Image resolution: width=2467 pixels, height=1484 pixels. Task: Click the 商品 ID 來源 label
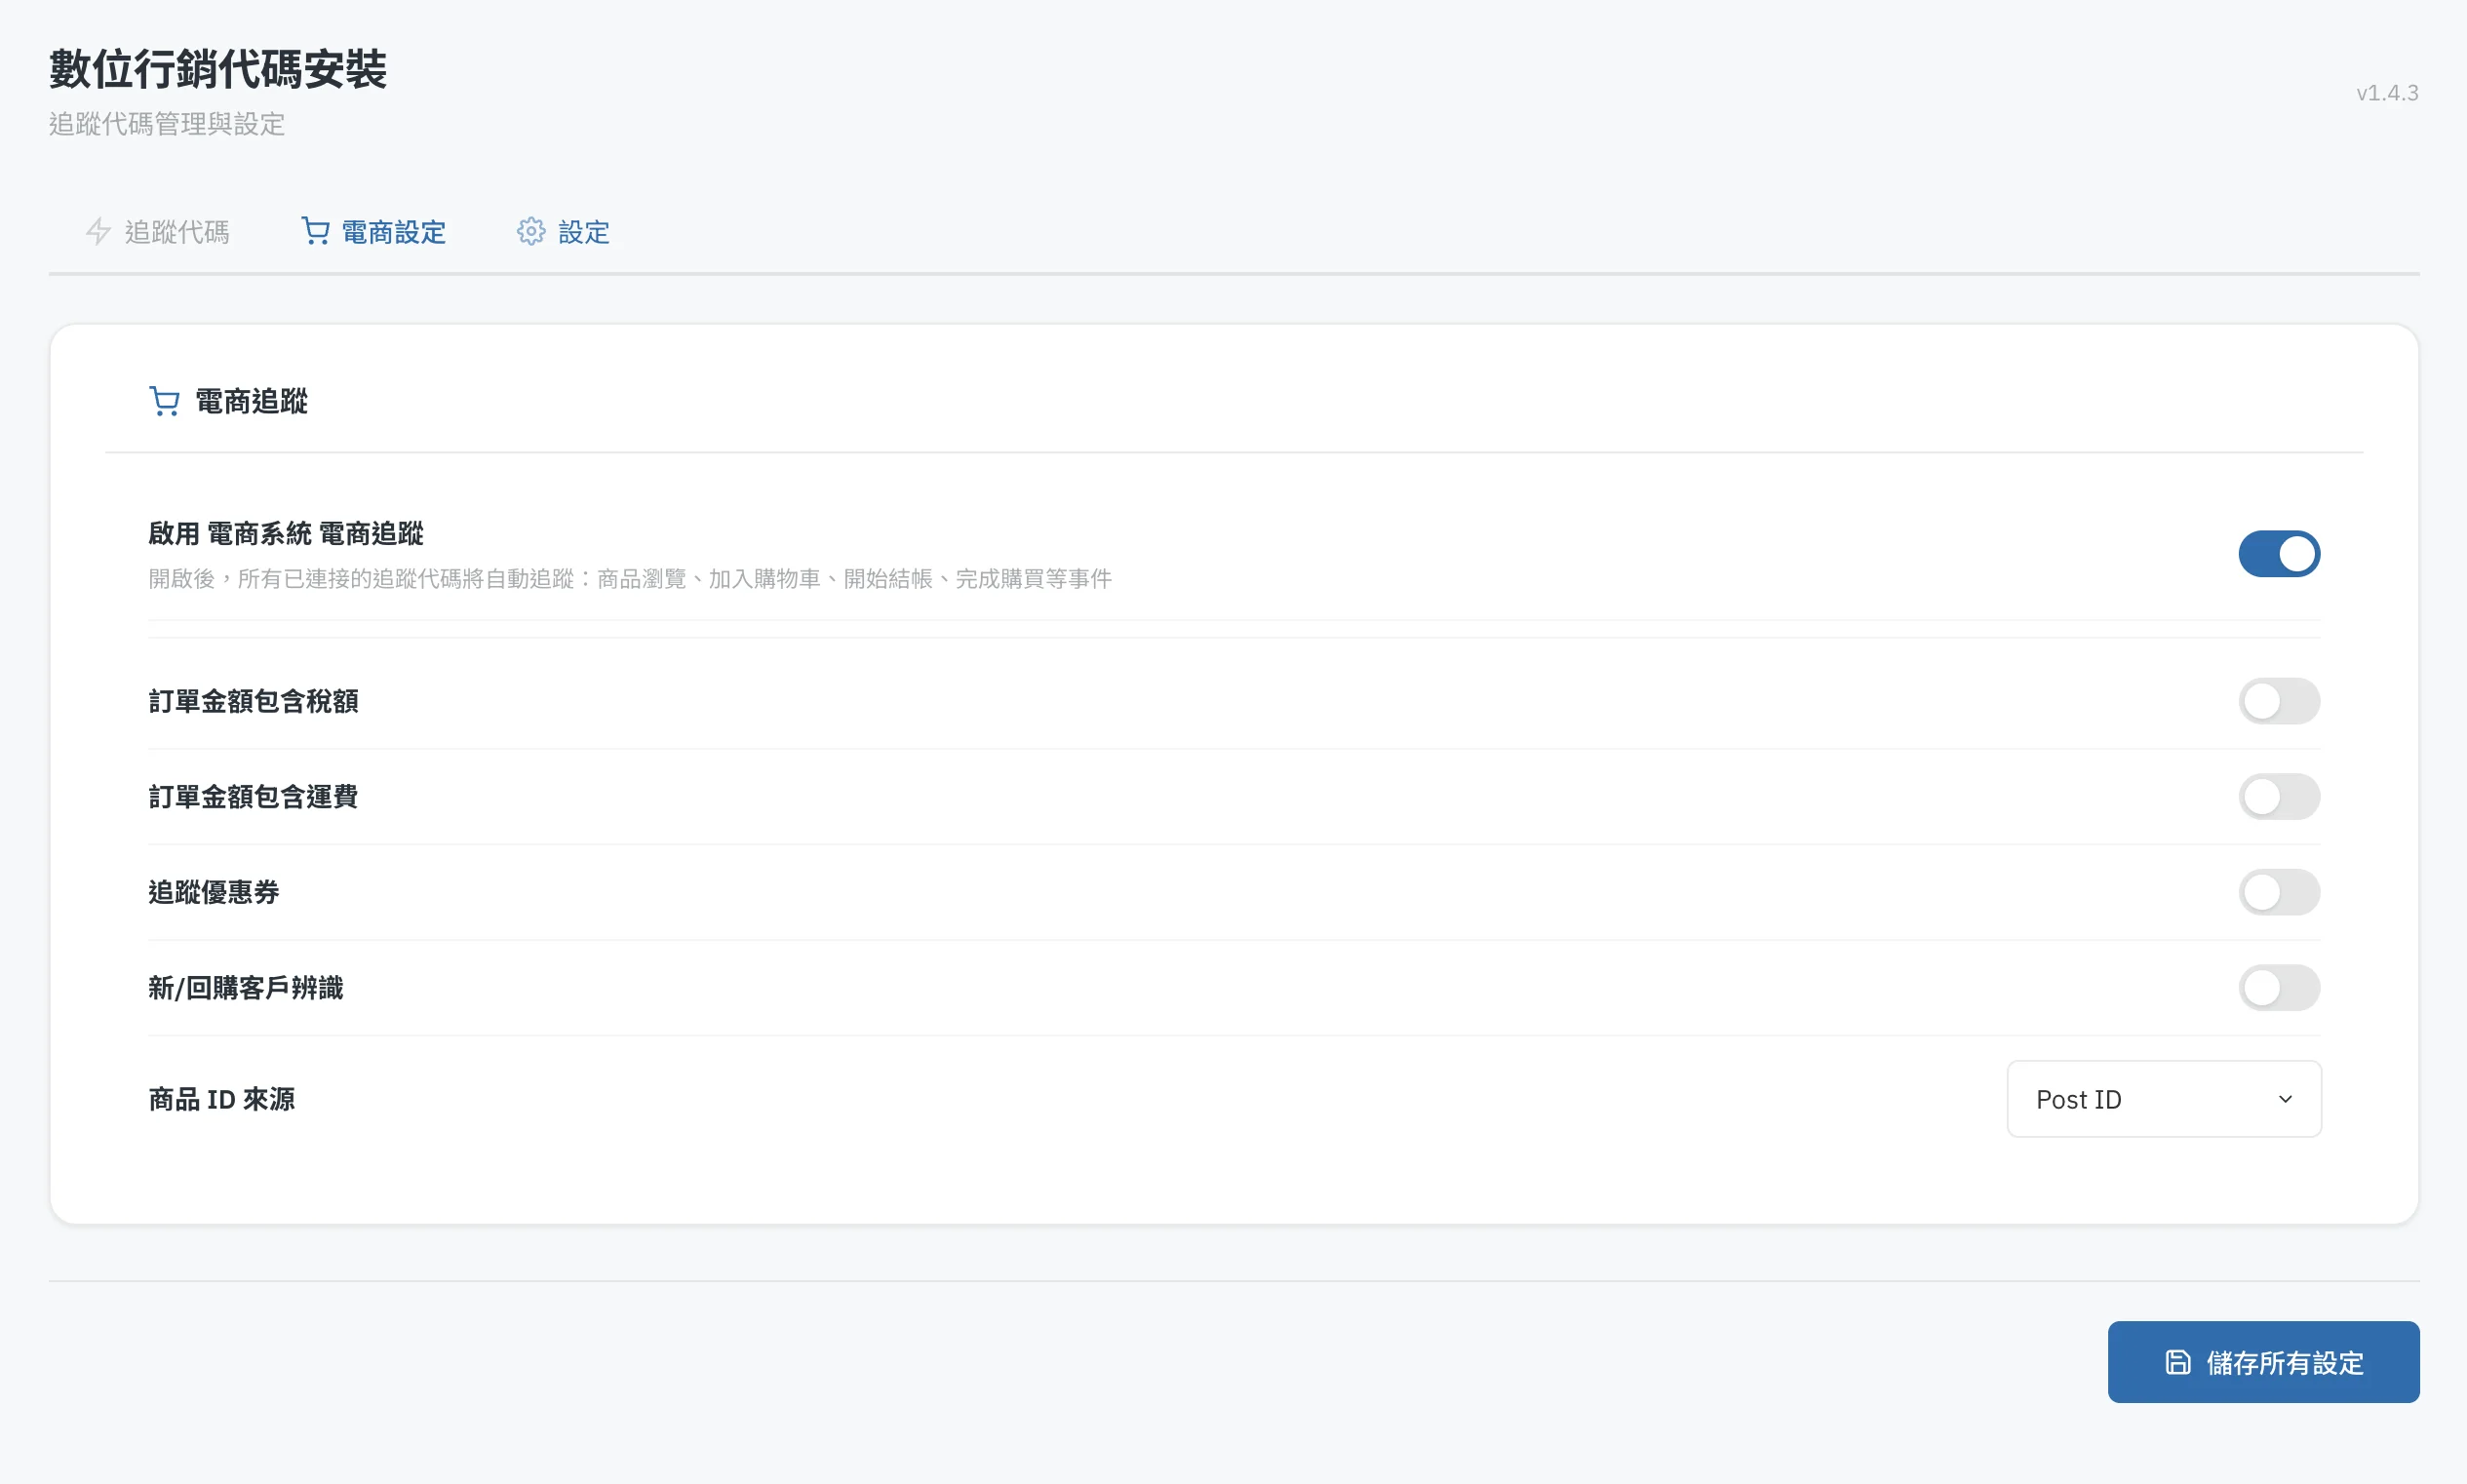pyautogui.click(x=221, y=1099)
